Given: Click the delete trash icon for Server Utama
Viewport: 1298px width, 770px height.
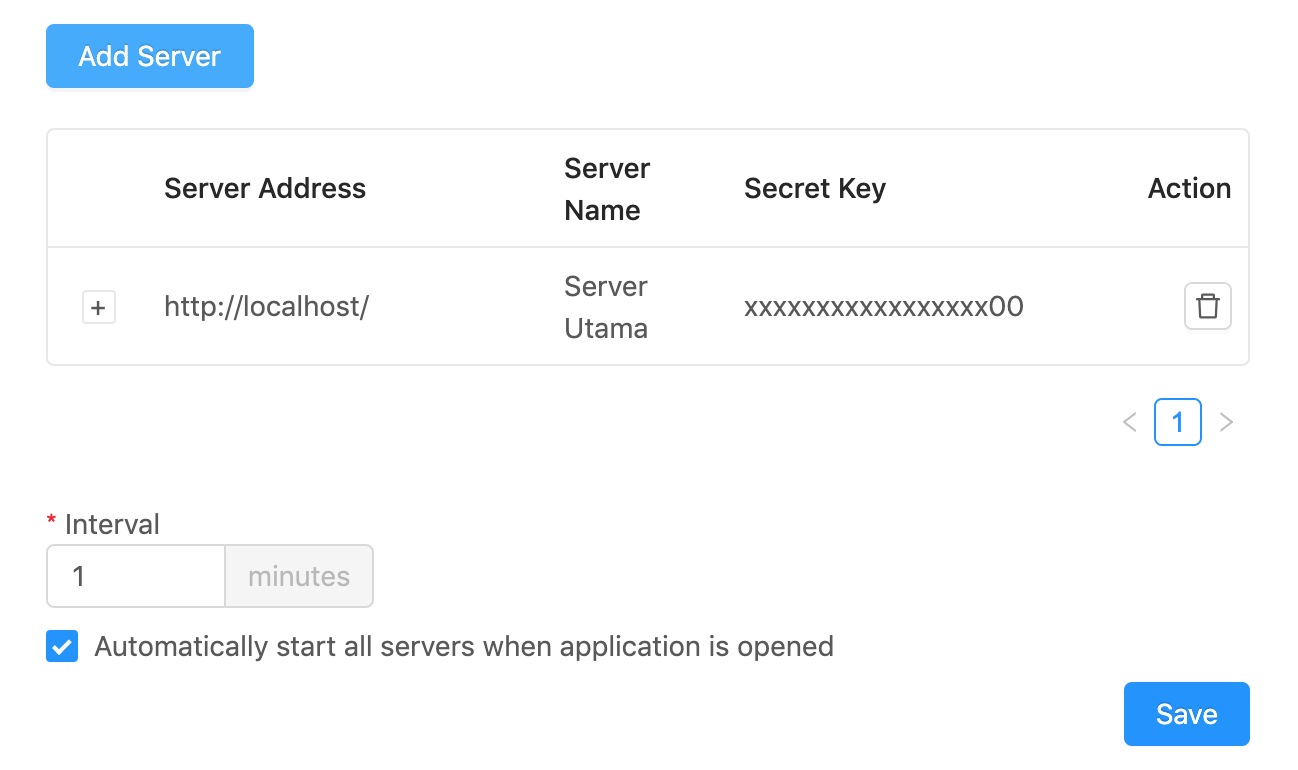Looking at the screenshot, I should (x=1208, y=306).
